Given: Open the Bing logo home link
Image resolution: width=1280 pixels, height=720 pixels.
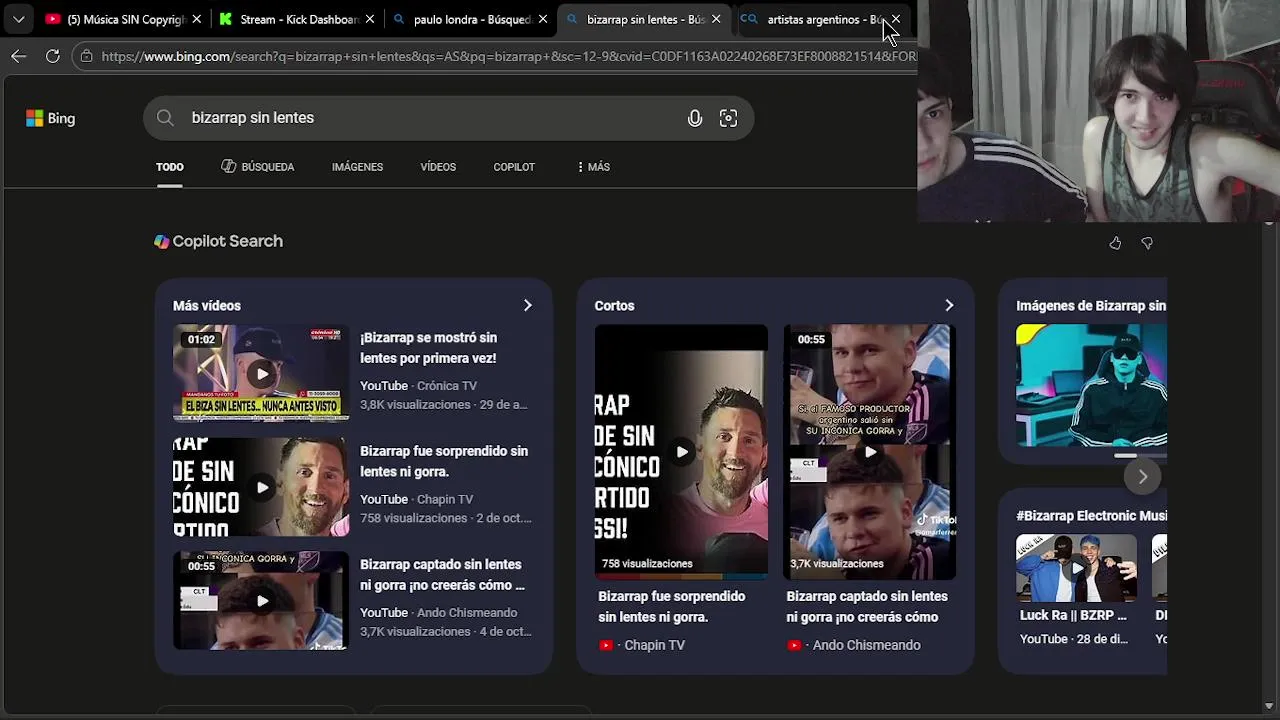Looking at the screenshot, I should [x=51, y=118].
